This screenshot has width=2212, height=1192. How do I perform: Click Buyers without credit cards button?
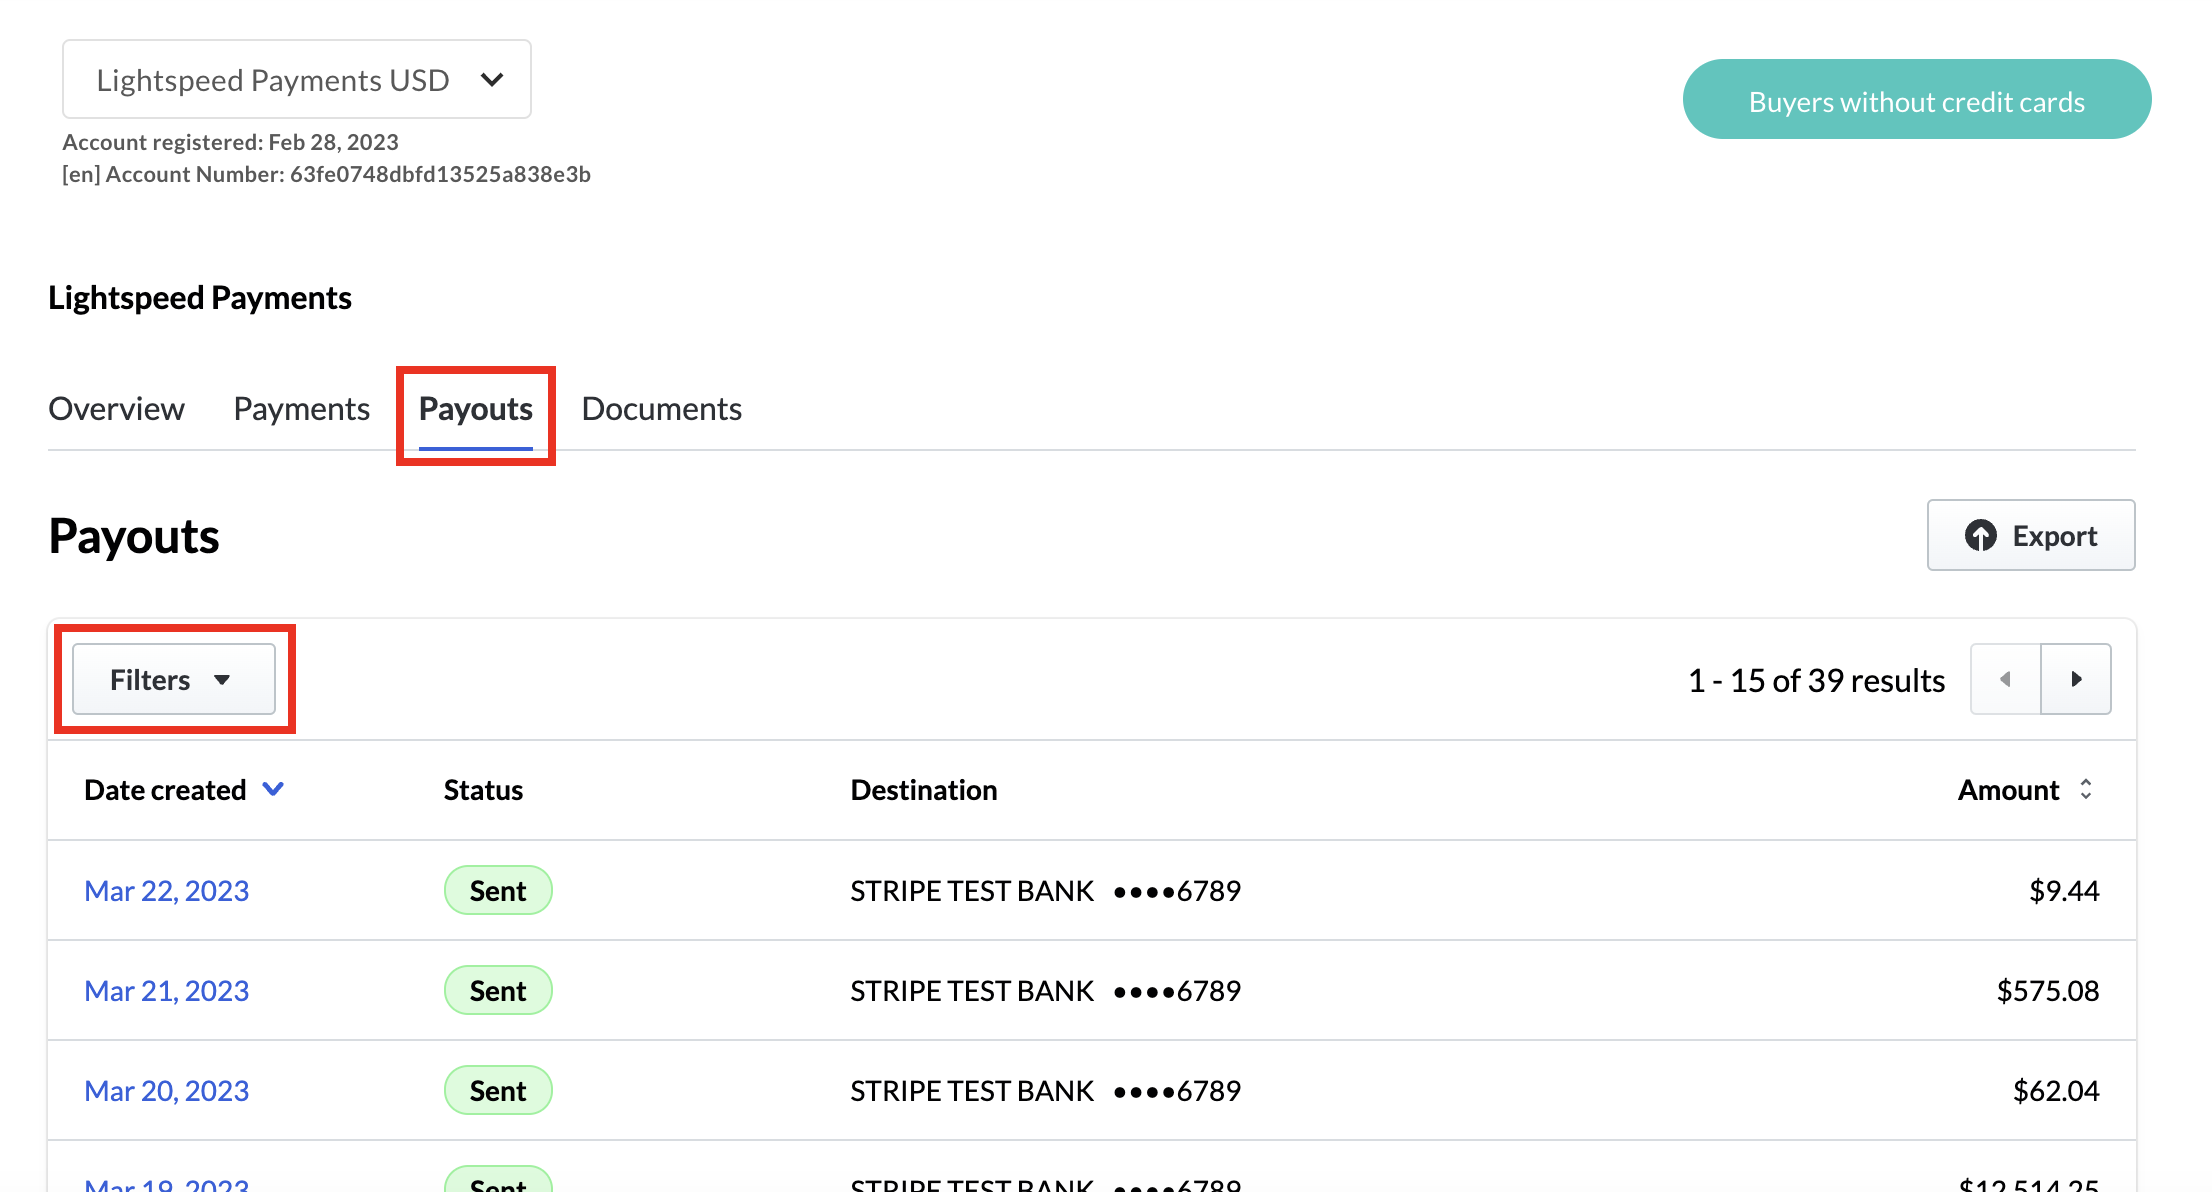[x=1916, y=100]
